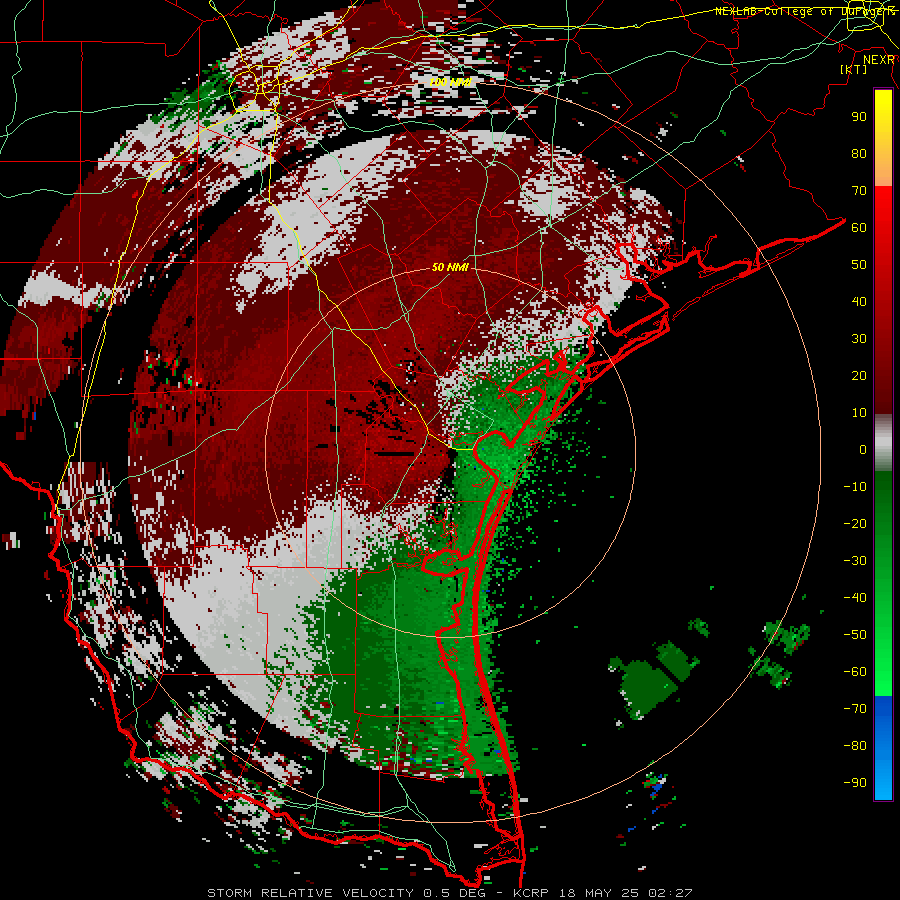Click the Storm Relative Velocity caption at bottom
This screenshot has height=900, width=900.
(x=449, y=893)
